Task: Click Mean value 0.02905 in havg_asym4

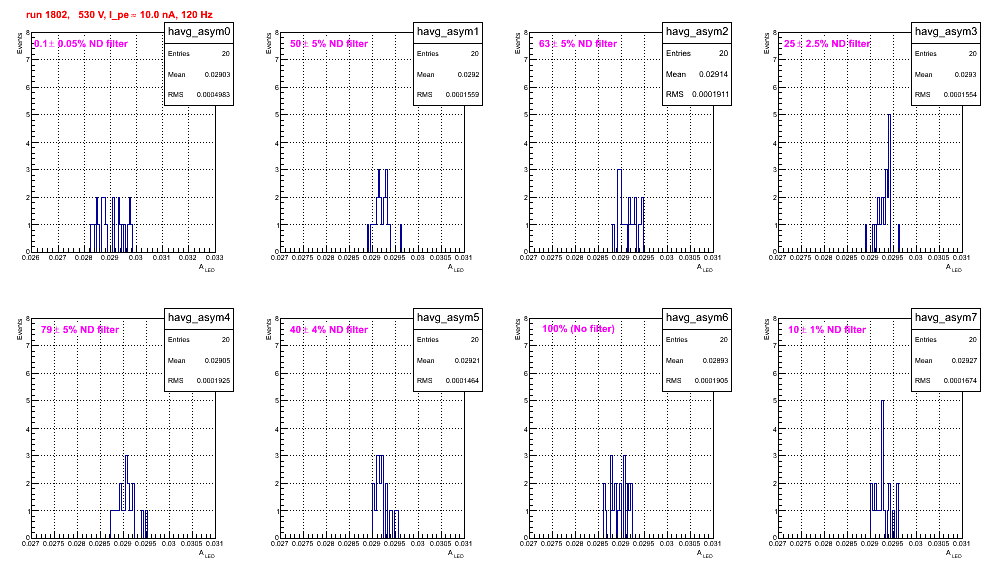Action: pos(217,360)
